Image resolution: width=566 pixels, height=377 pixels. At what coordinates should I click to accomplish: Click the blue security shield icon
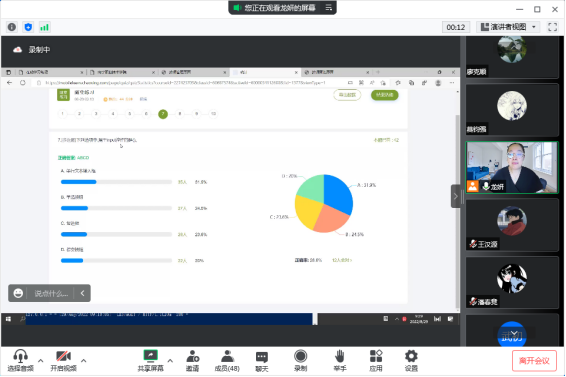point(28,27)
